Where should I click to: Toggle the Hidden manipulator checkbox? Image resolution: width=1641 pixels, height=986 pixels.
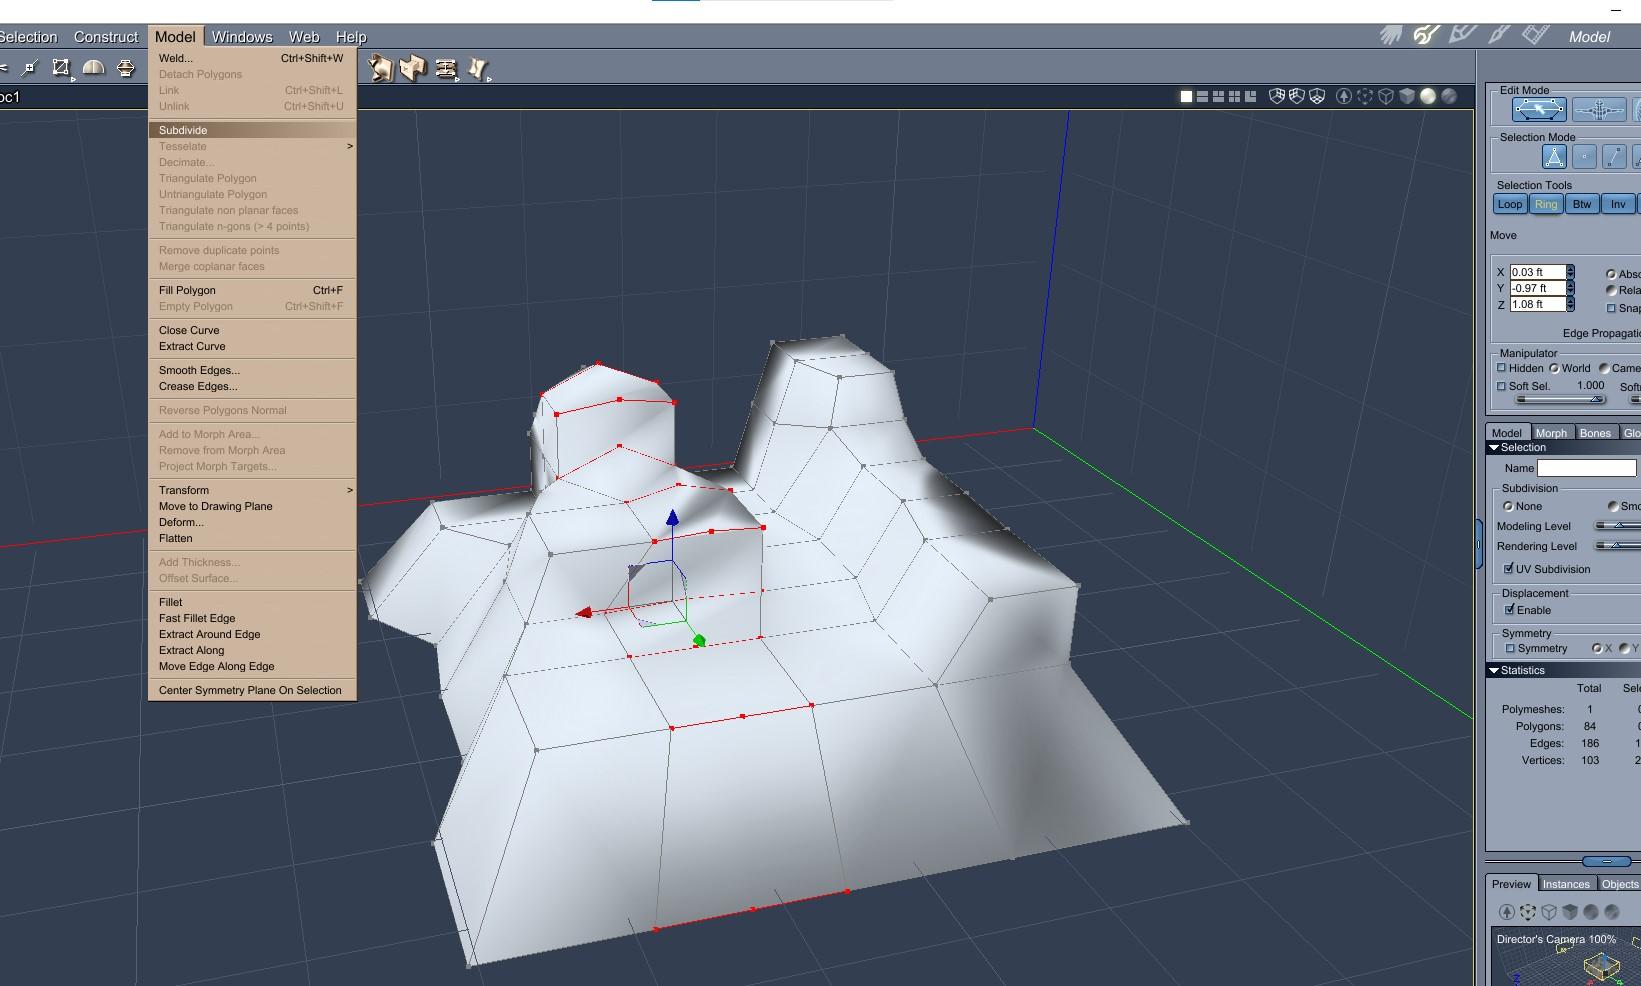point(1501,368)
